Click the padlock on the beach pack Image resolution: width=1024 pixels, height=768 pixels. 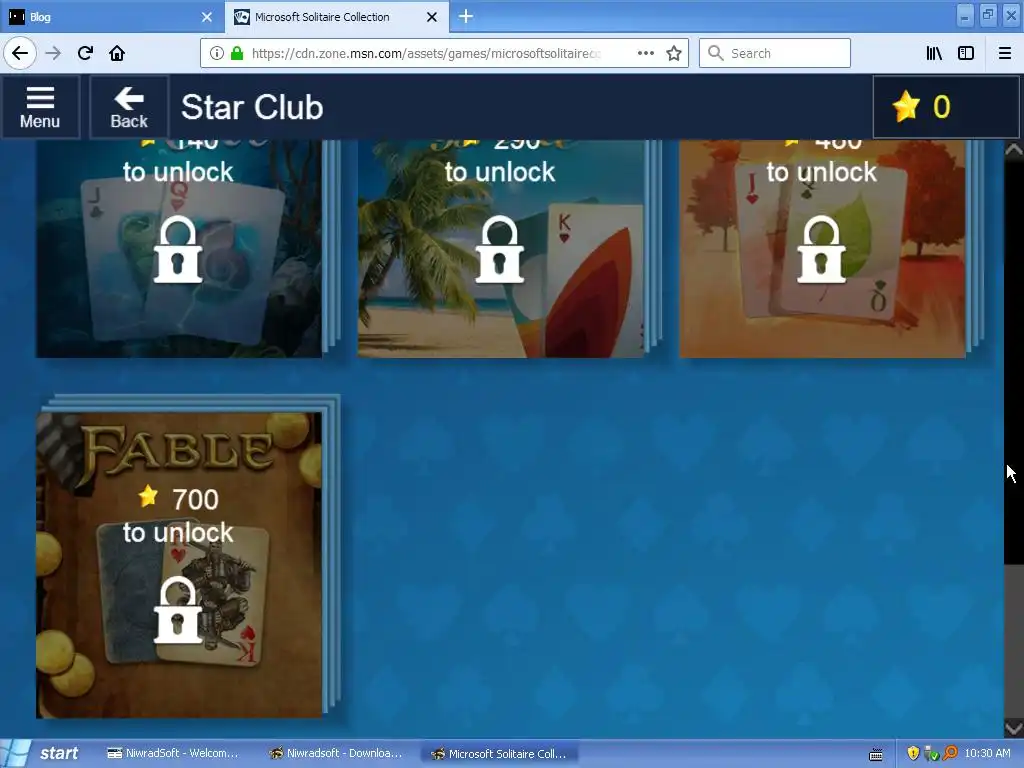[x=500, y=249]
